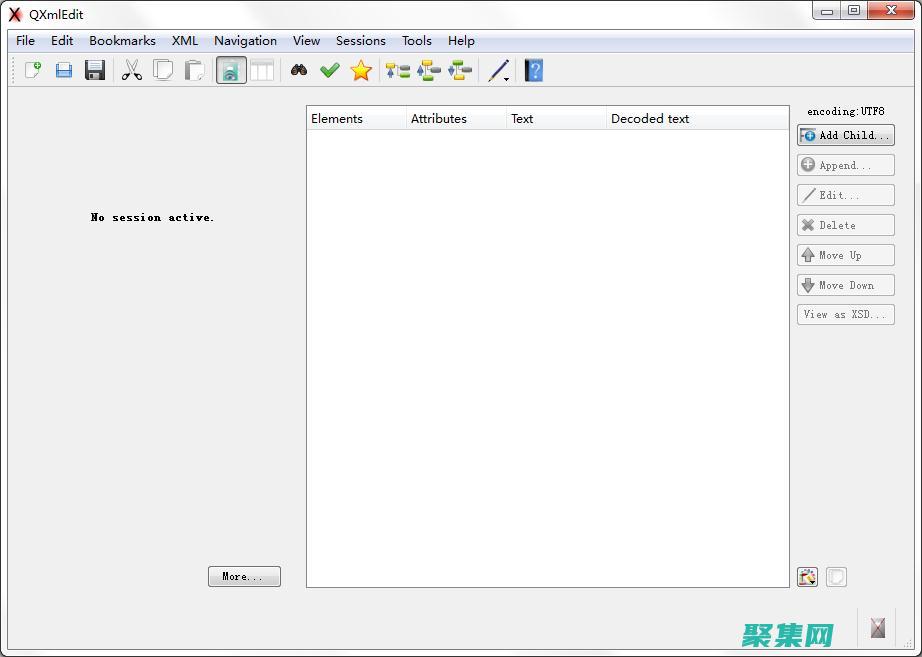The height and width of the screenshot is (657, 922).
Task: Click the yellow star bookmark icon
Action: [x=361, y=70]
